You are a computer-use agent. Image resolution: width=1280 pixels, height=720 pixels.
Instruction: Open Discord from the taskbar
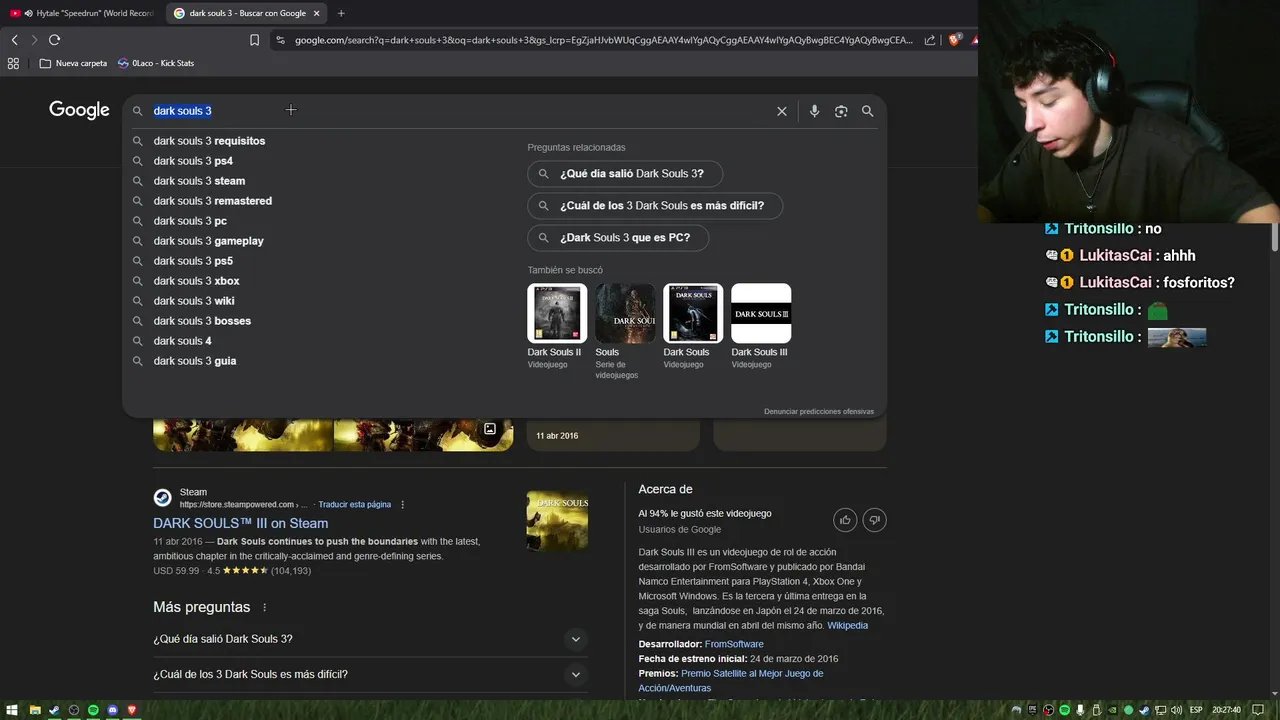[112, 710]
